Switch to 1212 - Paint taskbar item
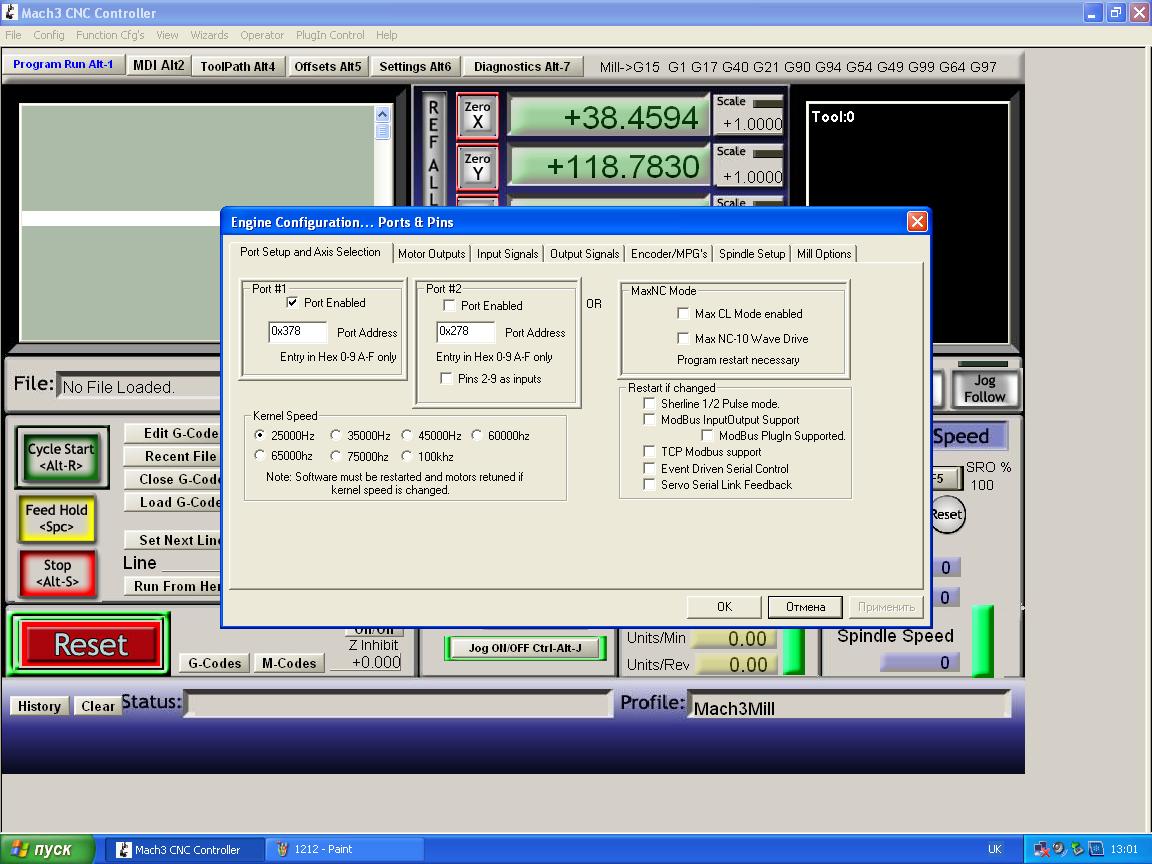This screenshot has width=1152, height=864. tap(344, 849)
